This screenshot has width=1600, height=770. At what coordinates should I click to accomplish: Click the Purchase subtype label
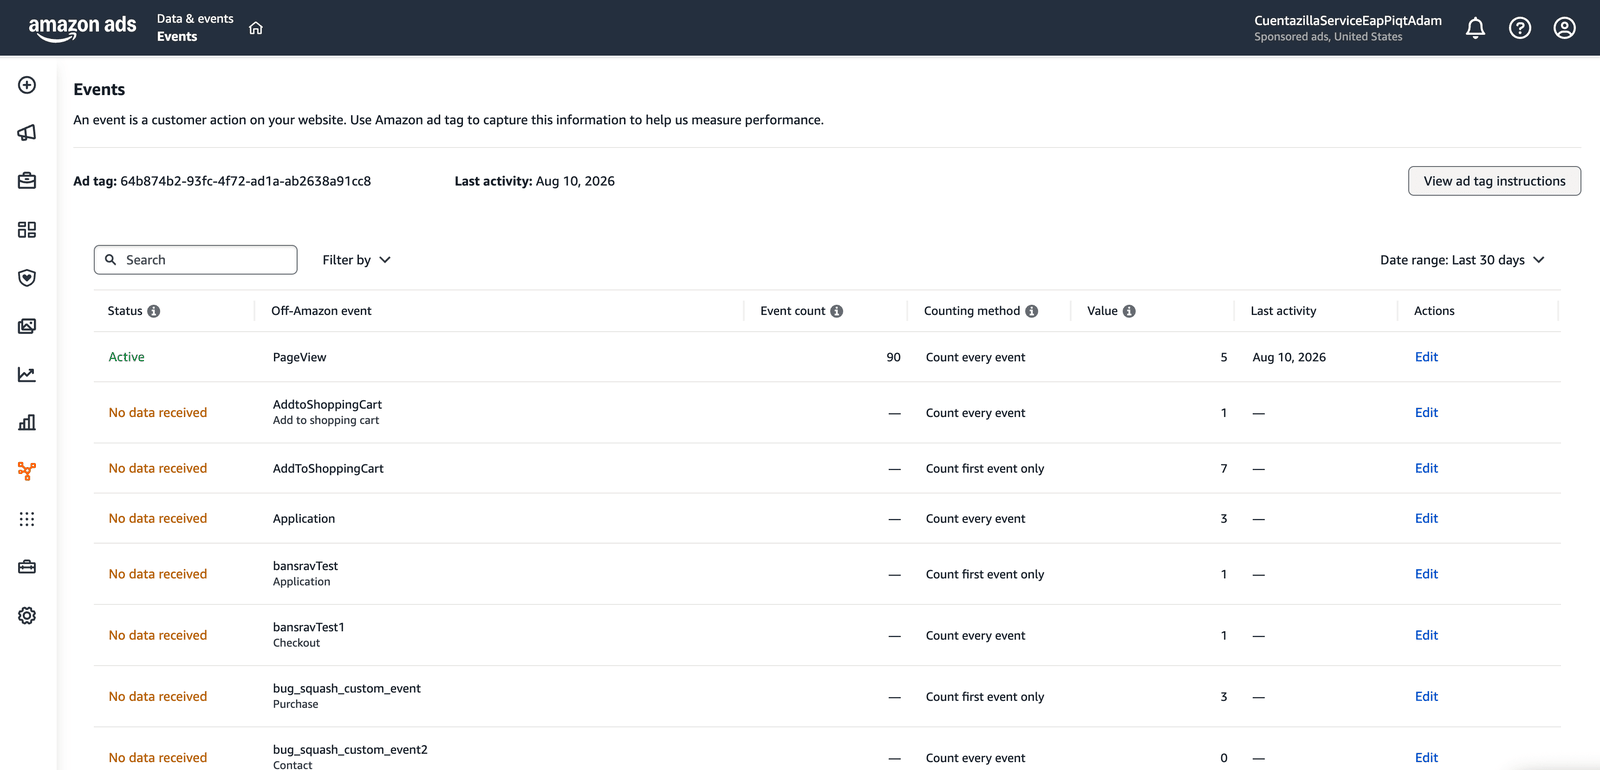[296, 704]
